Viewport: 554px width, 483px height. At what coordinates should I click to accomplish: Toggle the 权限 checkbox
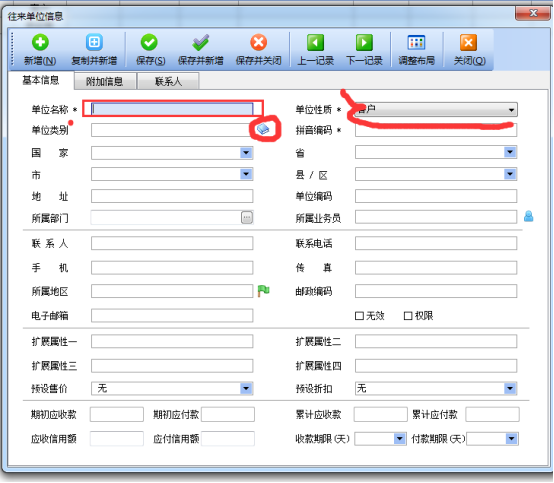[x=408, y=316]
